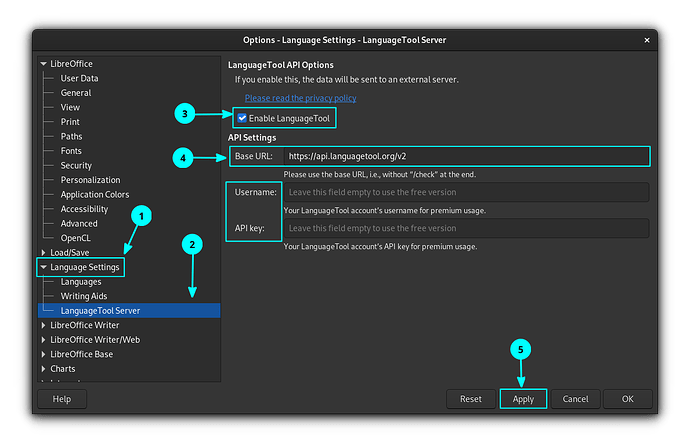Viewport: 690px width, 448px height.
Task: Select the LibreOffice Writer label
Action: pyautogui.click(x=84, y=325)
